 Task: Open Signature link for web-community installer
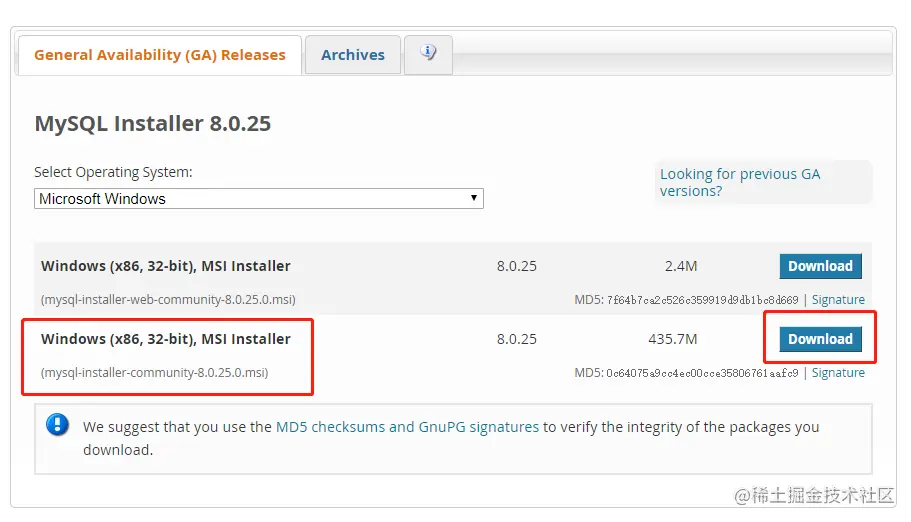(838, 300)
